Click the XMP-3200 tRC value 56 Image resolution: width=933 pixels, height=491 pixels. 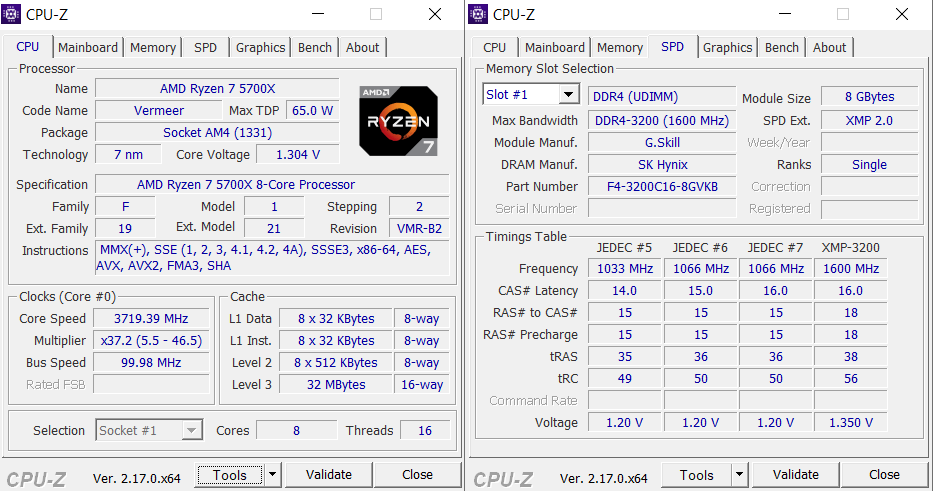[x=851, y=379]
